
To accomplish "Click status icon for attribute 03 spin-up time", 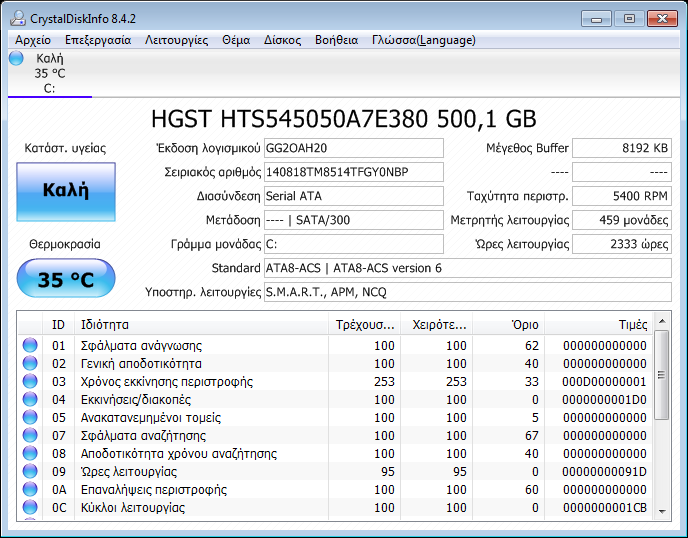I will click(30, 382).
